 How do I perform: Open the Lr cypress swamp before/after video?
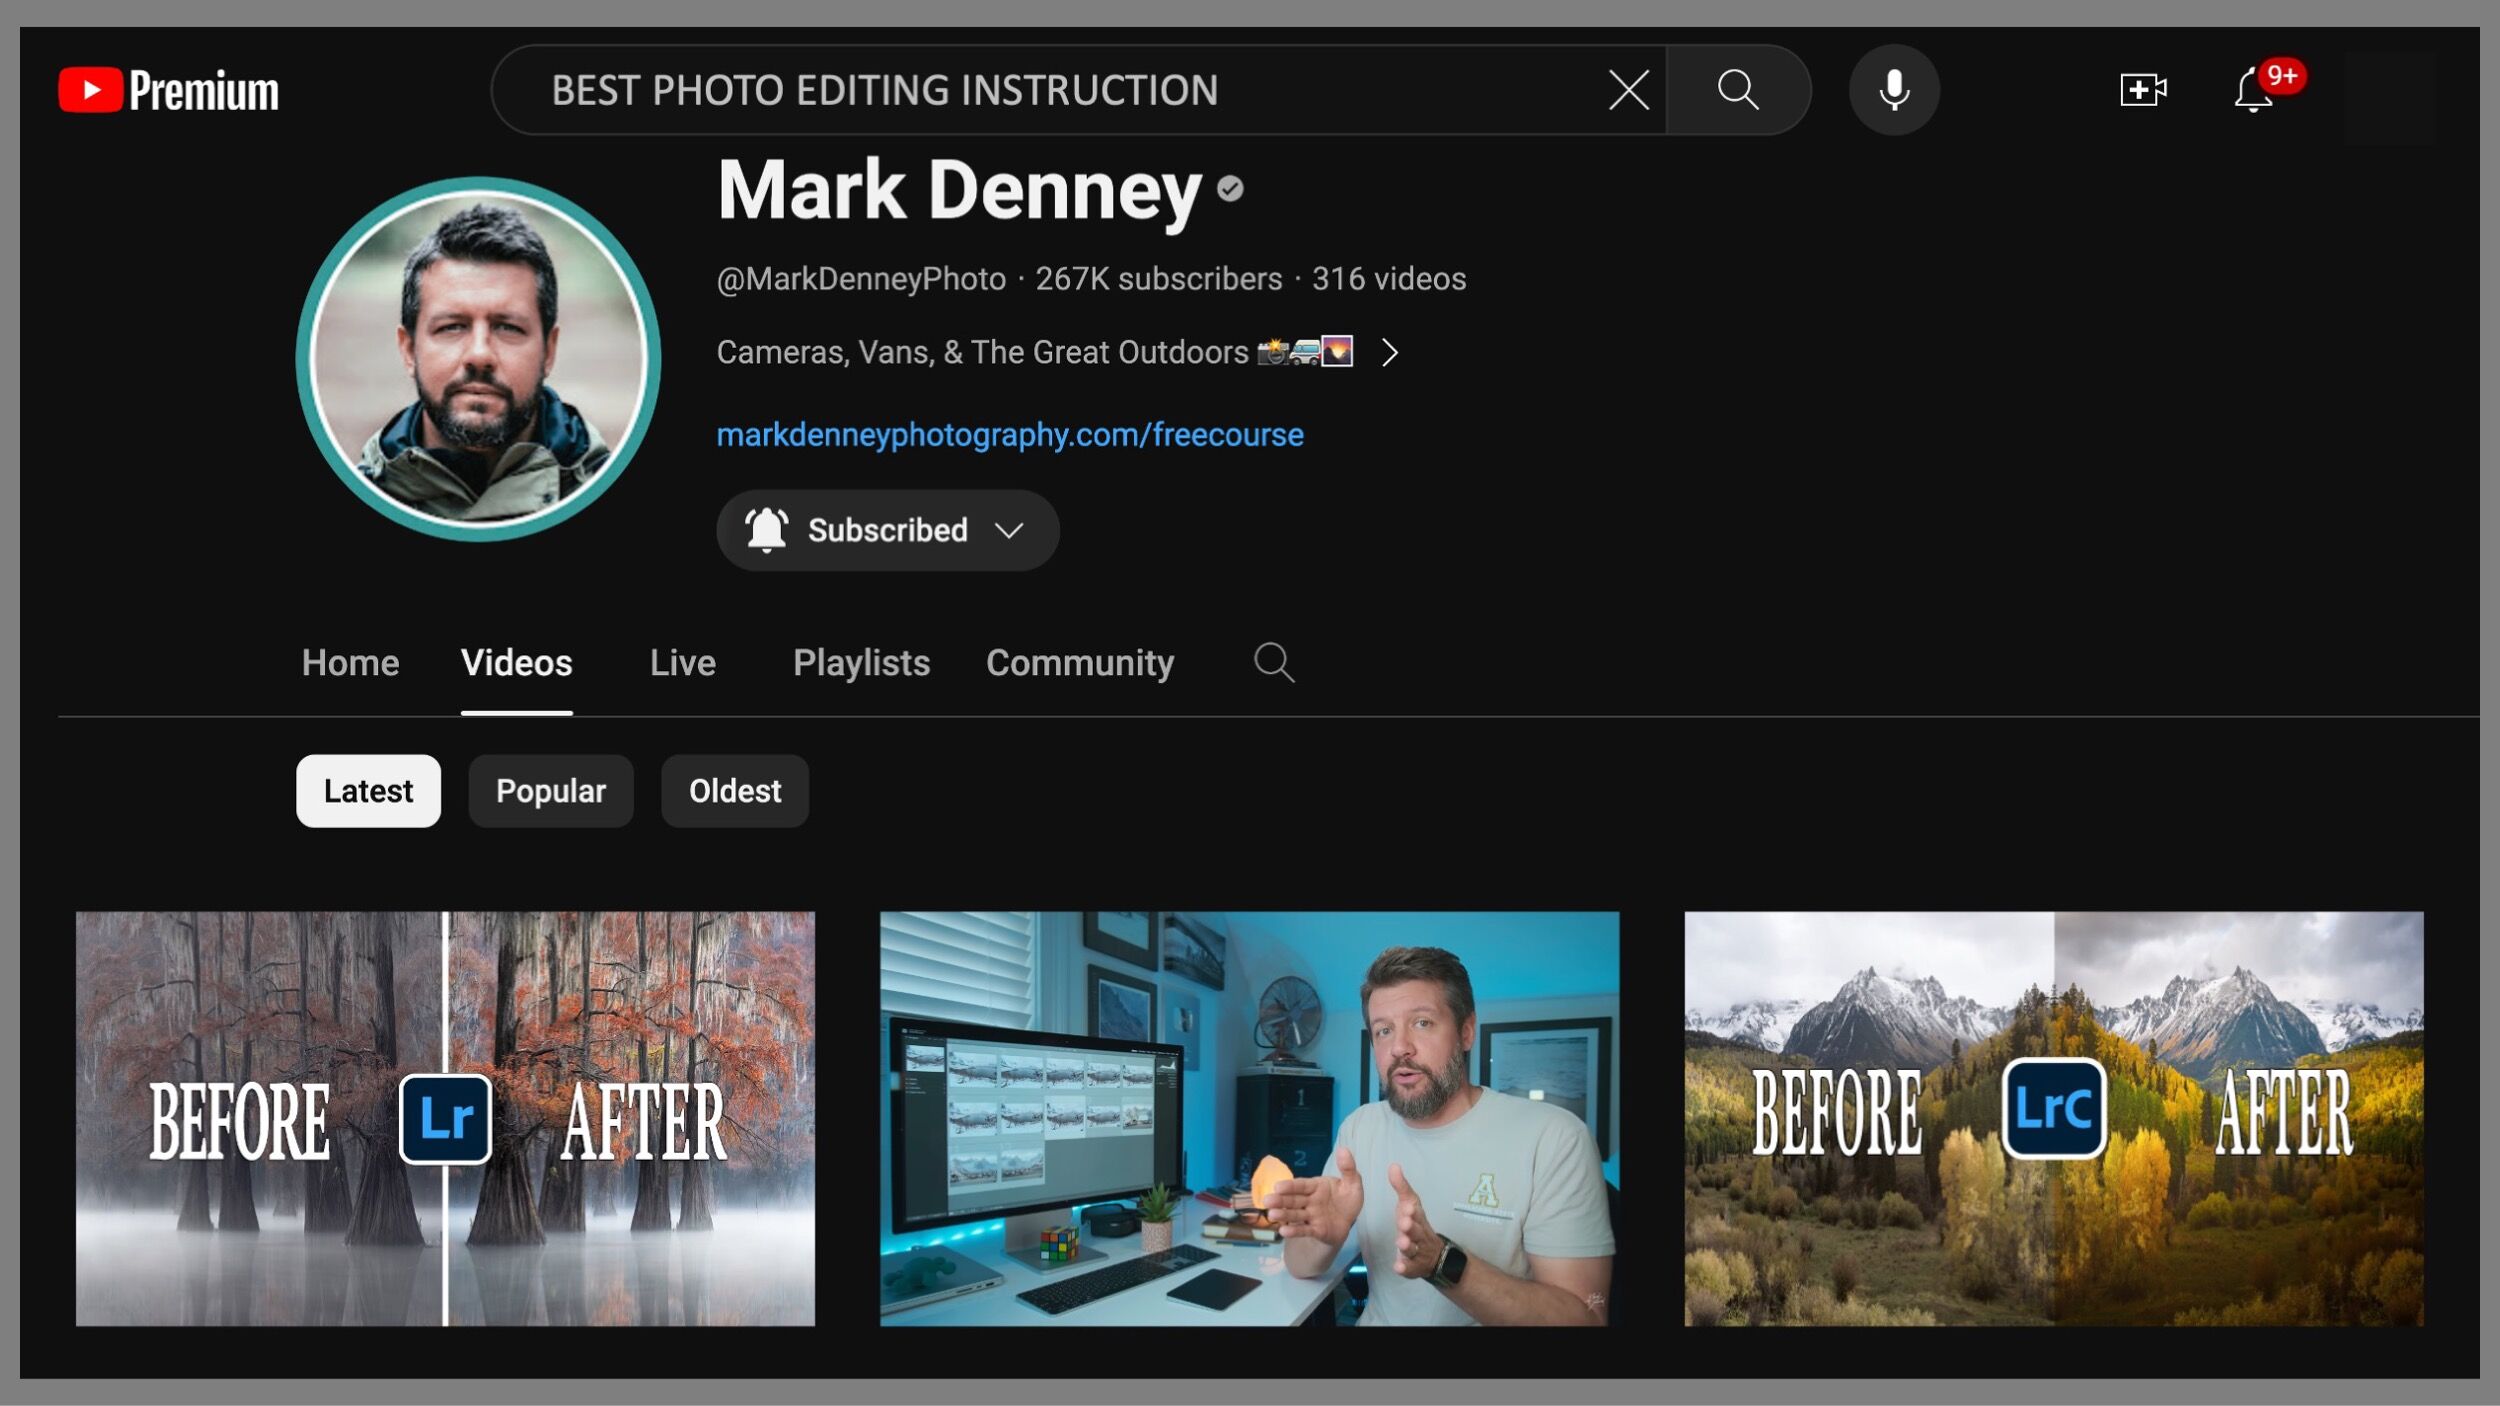coord(445,1119)
